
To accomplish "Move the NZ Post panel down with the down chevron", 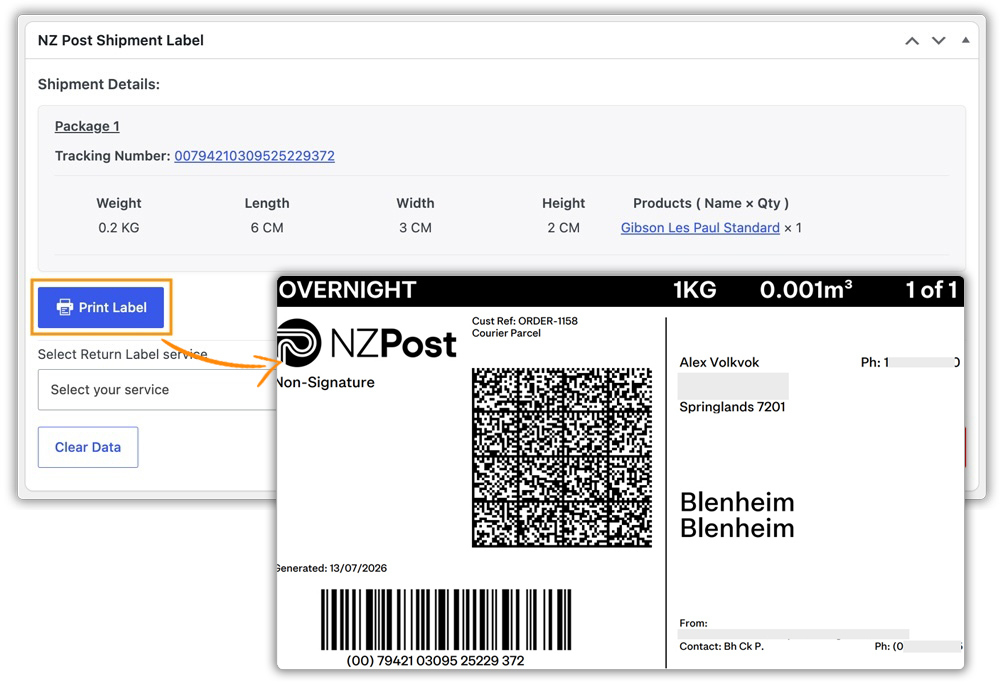I will [939, 41].
